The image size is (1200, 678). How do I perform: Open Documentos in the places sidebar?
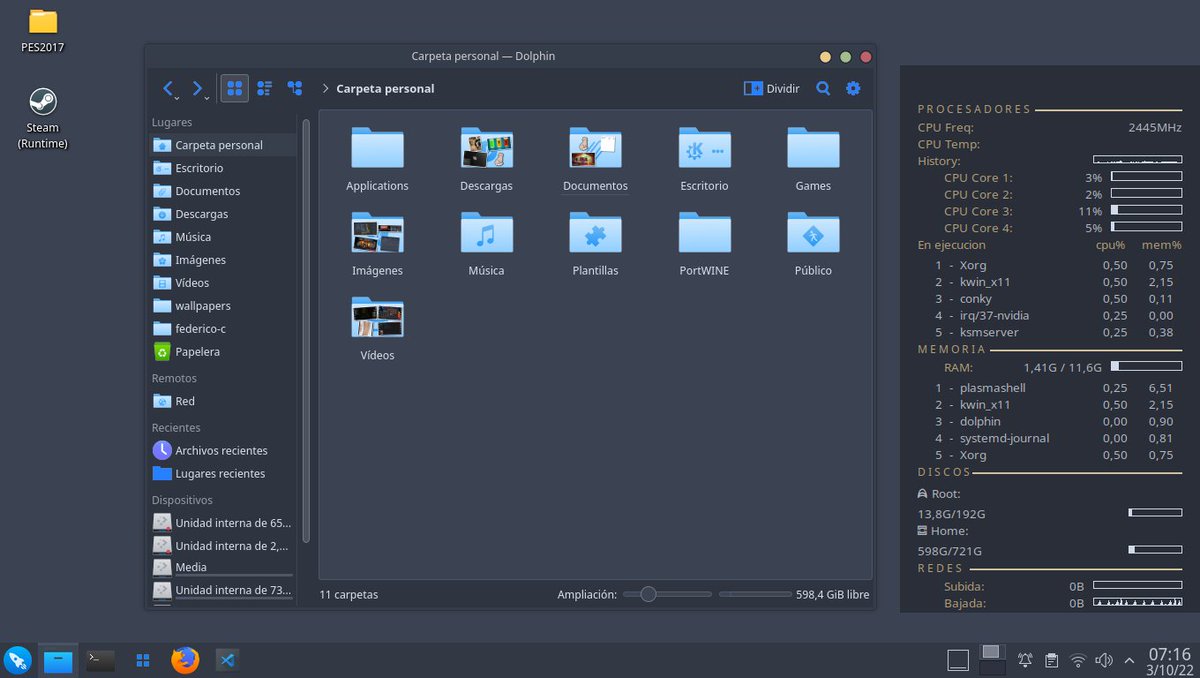pos(222,191)
